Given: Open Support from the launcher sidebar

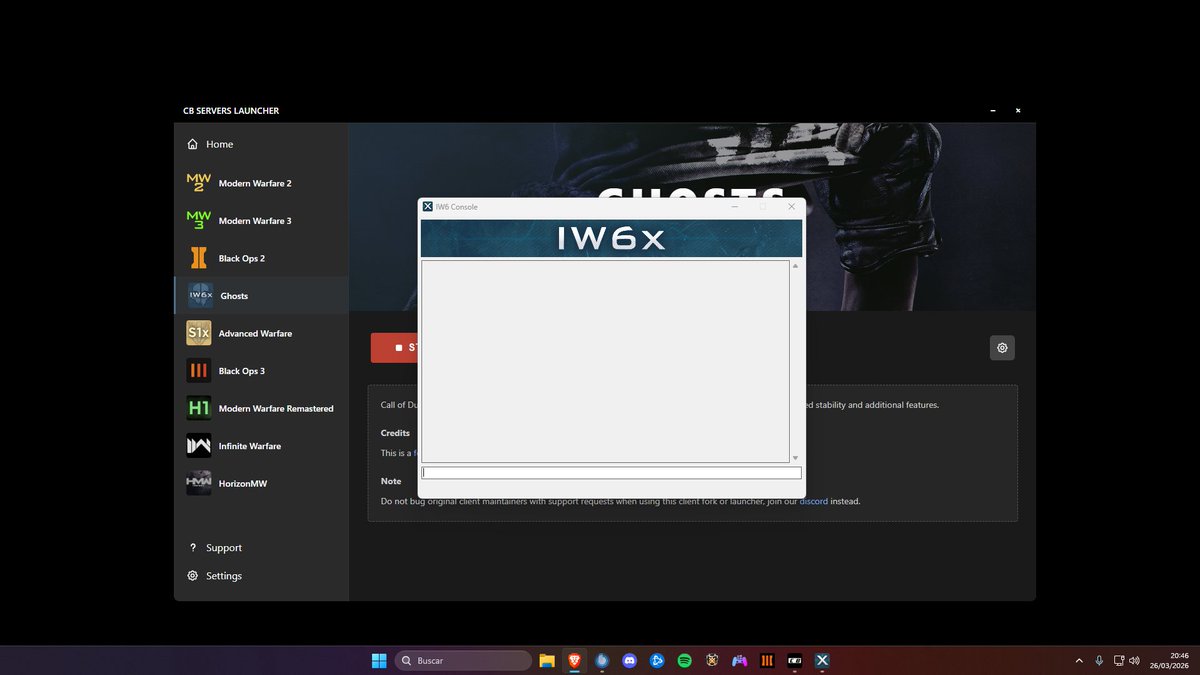Looking at the screenshot, I should 261,548.
